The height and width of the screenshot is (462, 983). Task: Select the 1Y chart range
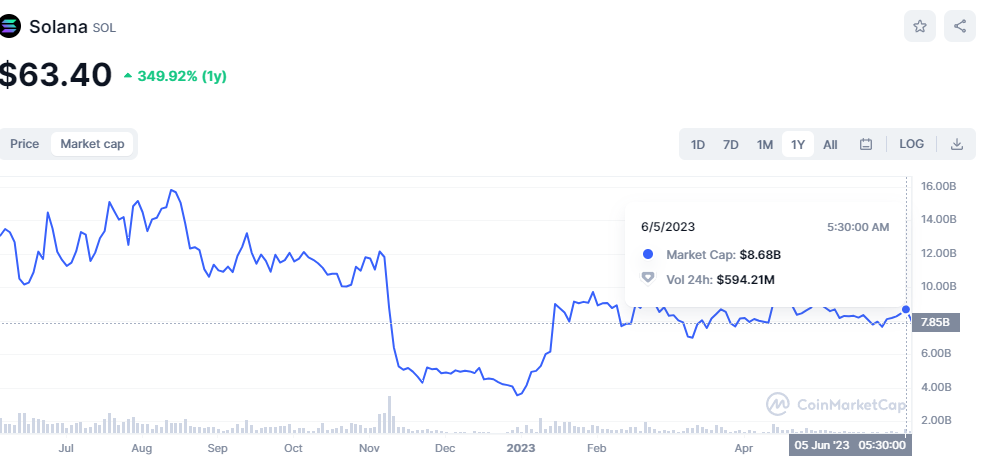coord(797,144)
